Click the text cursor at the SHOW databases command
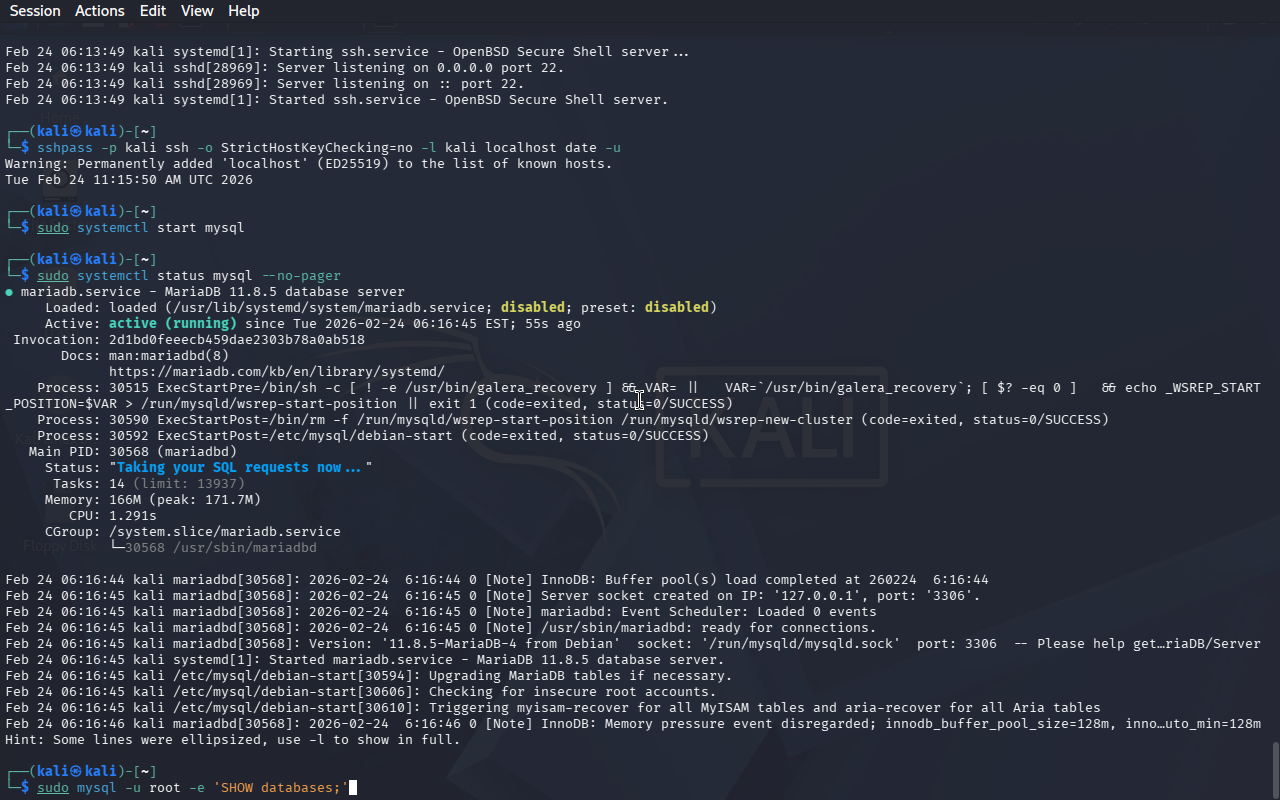Screen dimensions: 1280x800 352,788
